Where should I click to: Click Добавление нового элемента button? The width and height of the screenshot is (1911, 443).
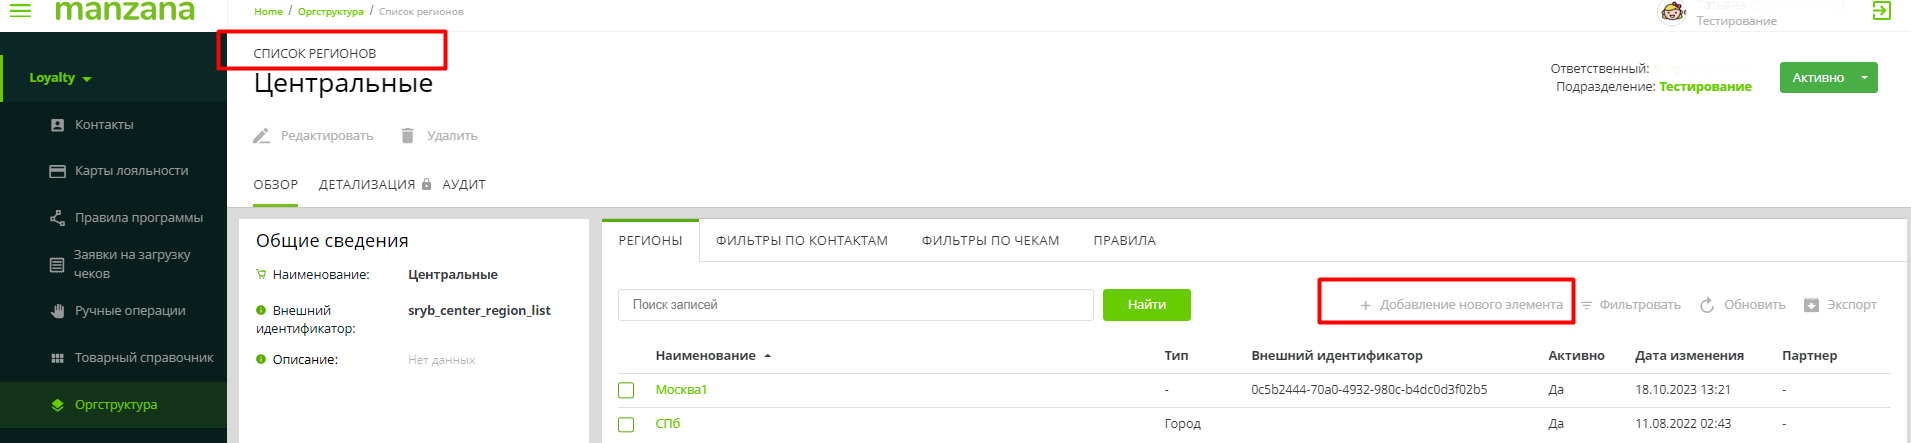pyautogui.click(x=1461, y=305)
